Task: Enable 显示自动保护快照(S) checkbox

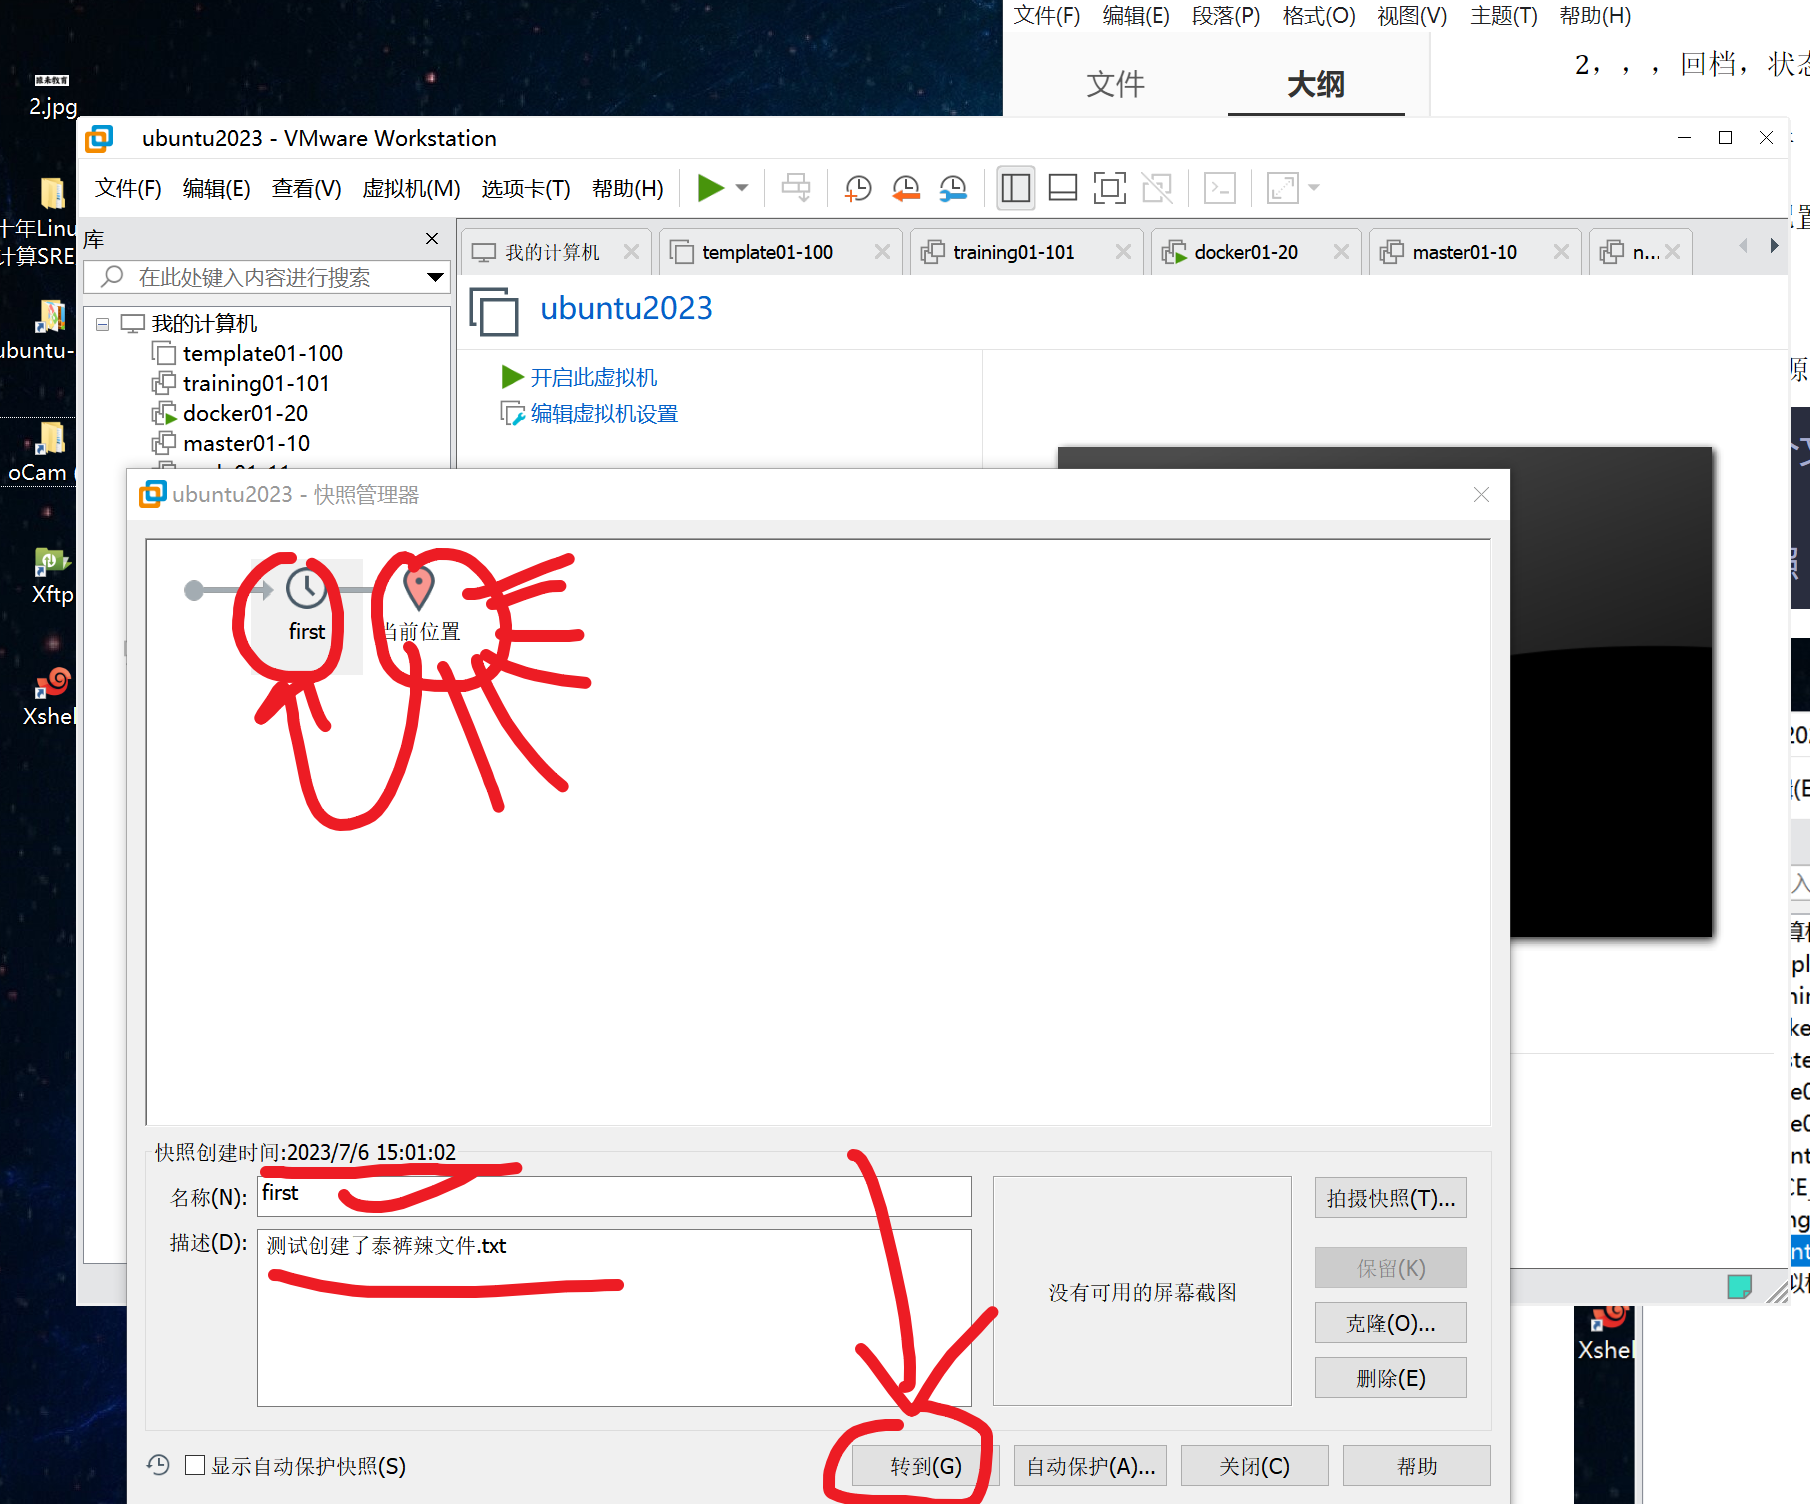Action: click(x=195, y=1465)
